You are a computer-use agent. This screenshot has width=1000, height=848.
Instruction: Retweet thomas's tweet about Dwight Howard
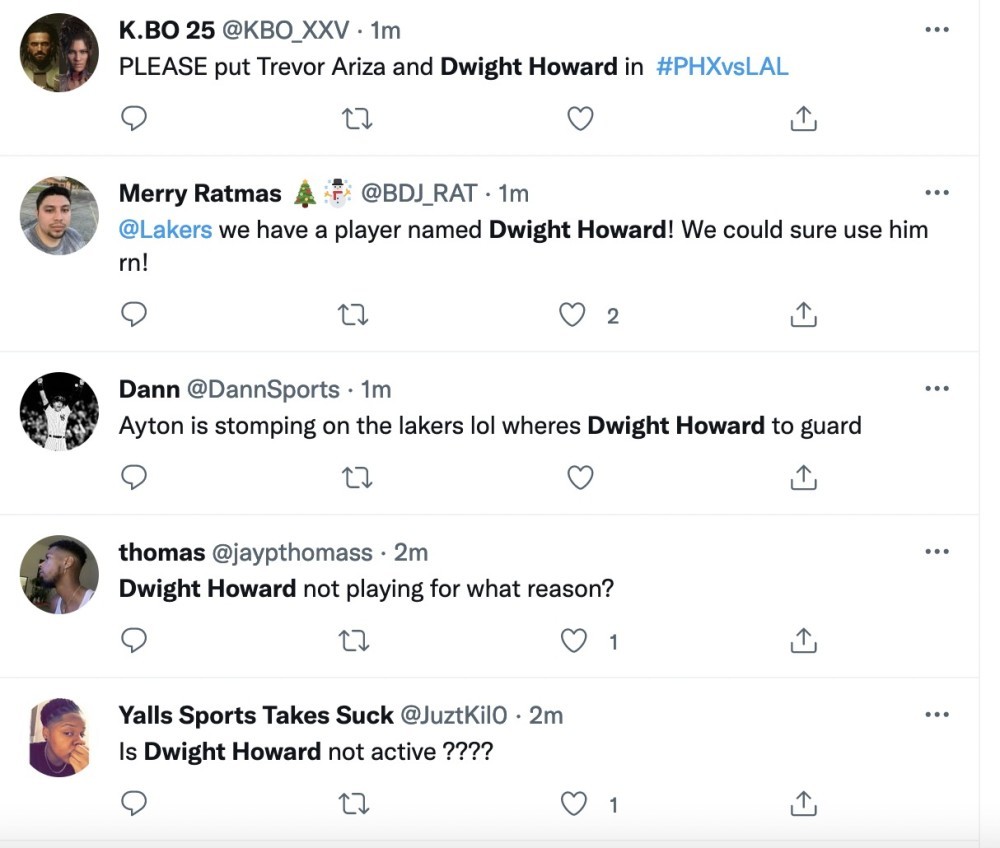(353, 641)
